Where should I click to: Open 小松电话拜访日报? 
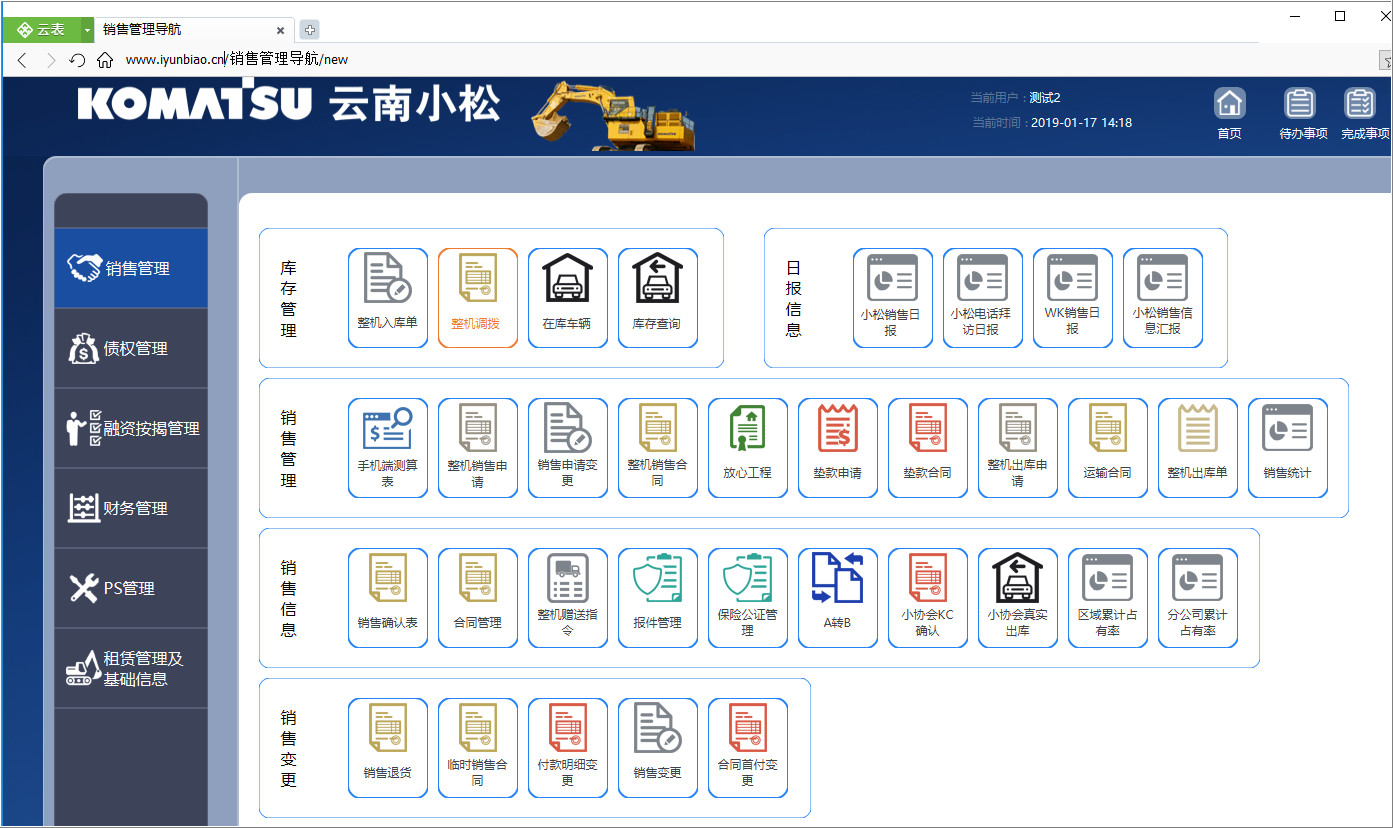coord(983,298)
